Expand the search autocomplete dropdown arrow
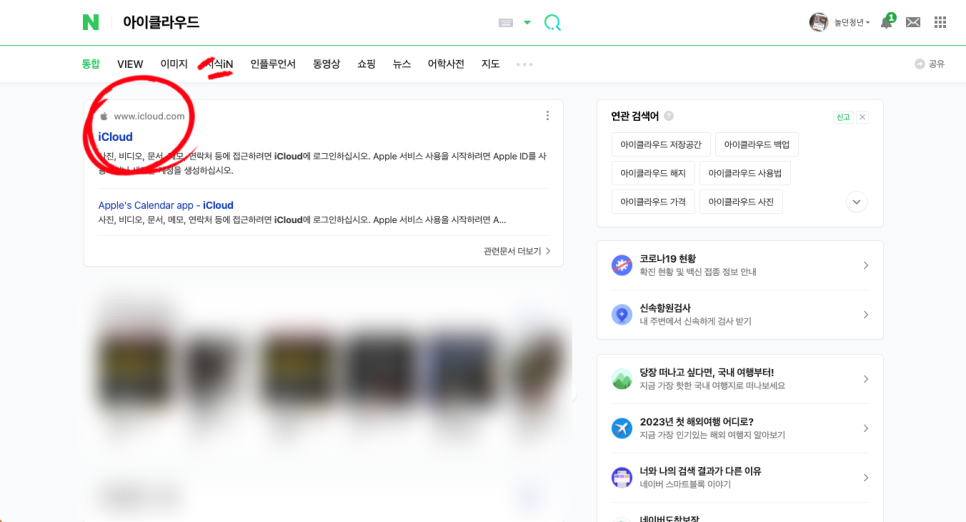 coord(527,23)
